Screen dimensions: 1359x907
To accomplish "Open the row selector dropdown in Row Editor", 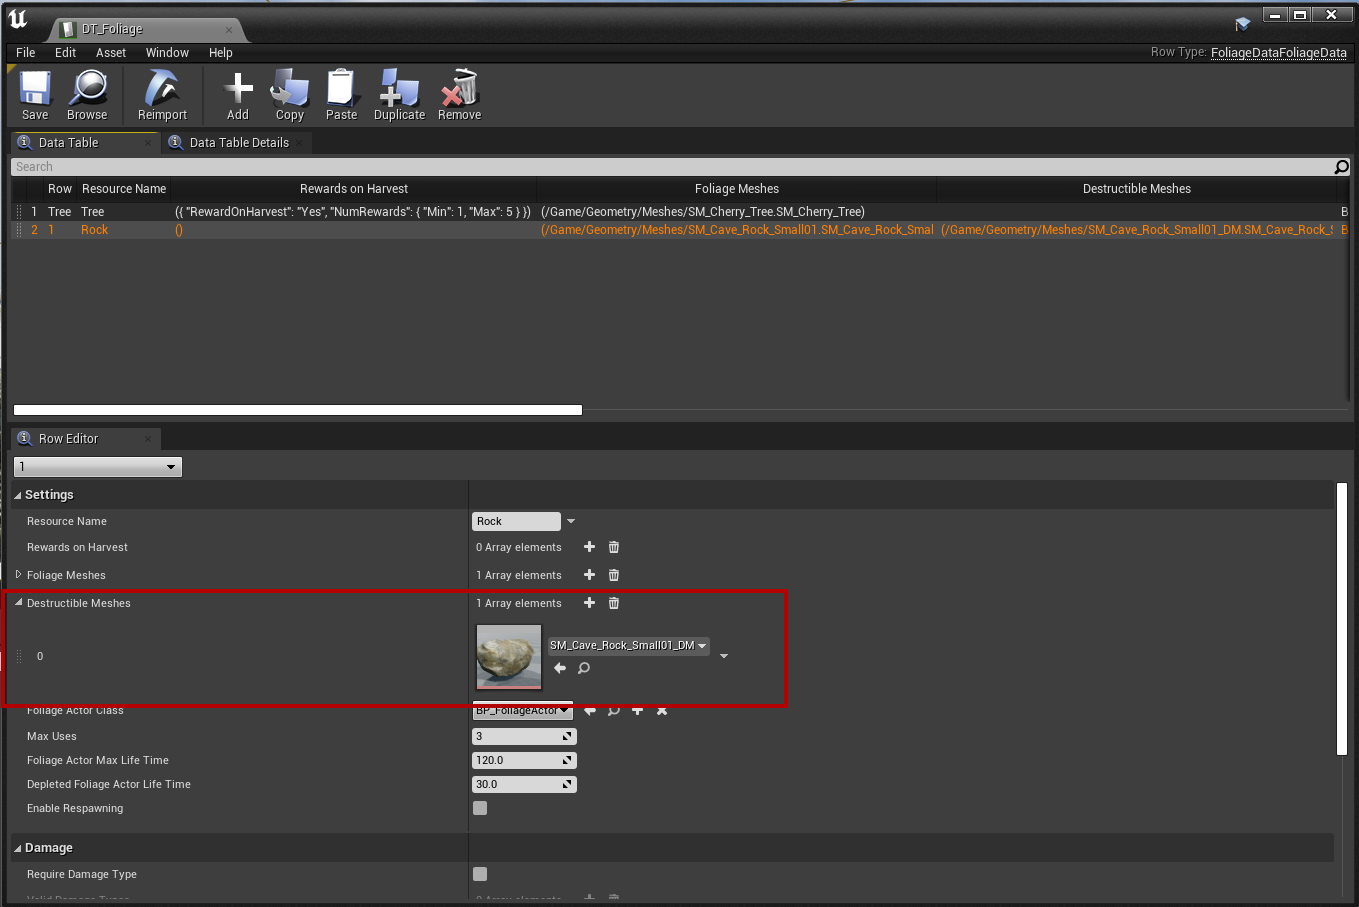I will (98, 467).
